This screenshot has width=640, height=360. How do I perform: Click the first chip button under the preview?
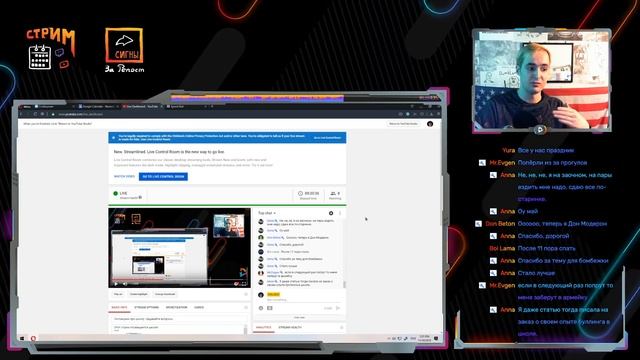click(118, 294)
